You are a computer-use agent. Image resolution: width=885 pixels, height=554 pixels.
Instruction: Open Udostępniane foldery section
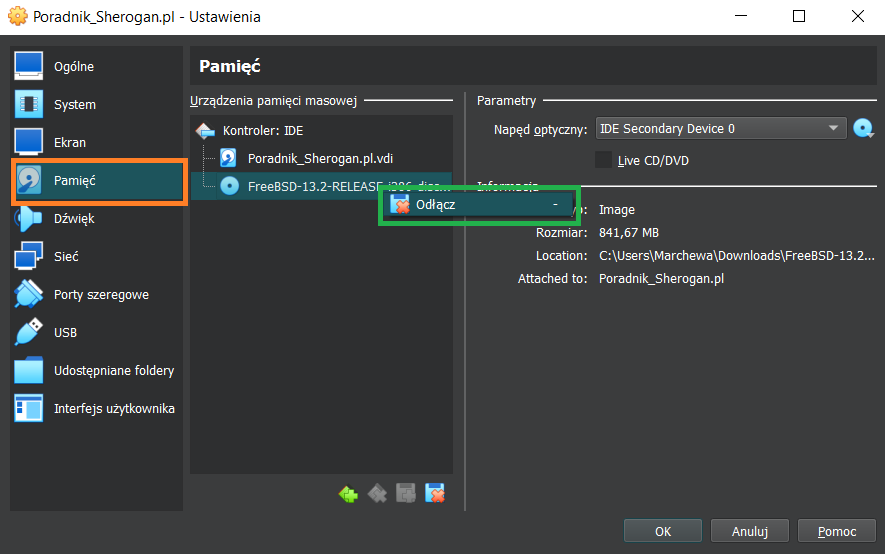tap(113, 371)
